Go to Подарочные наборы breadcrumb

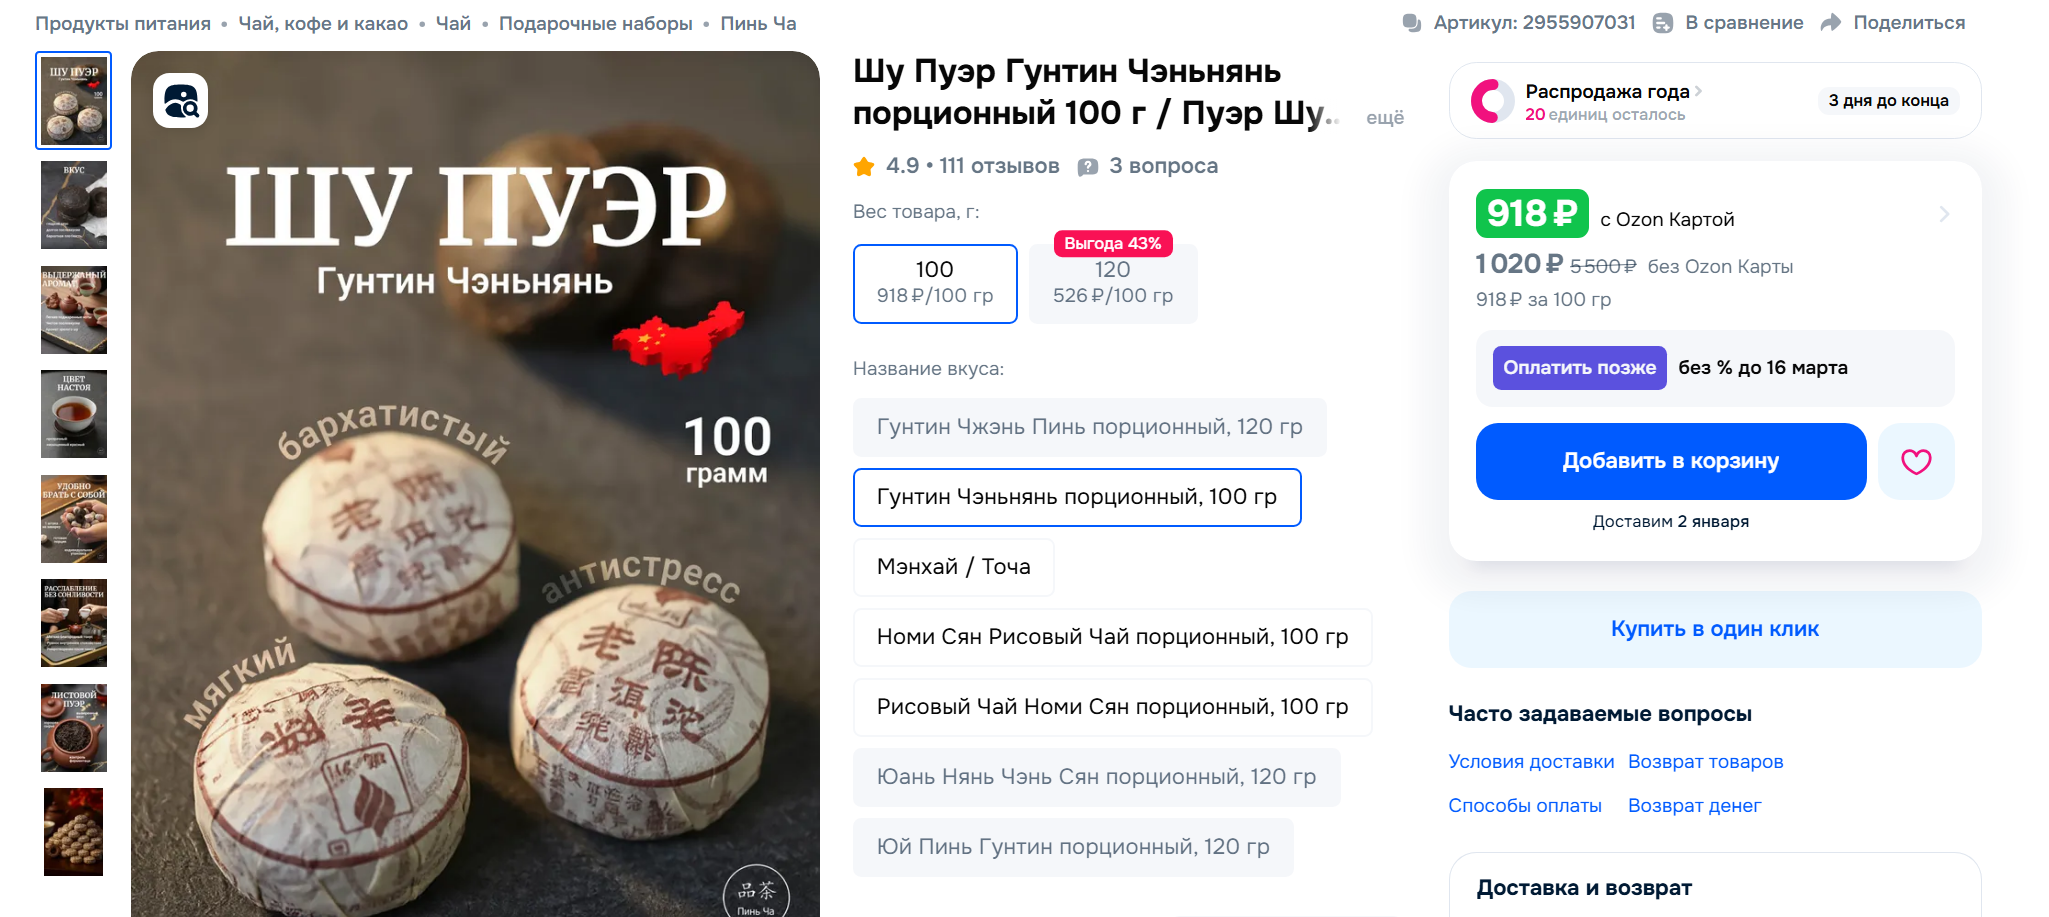[x=596, y=23]
